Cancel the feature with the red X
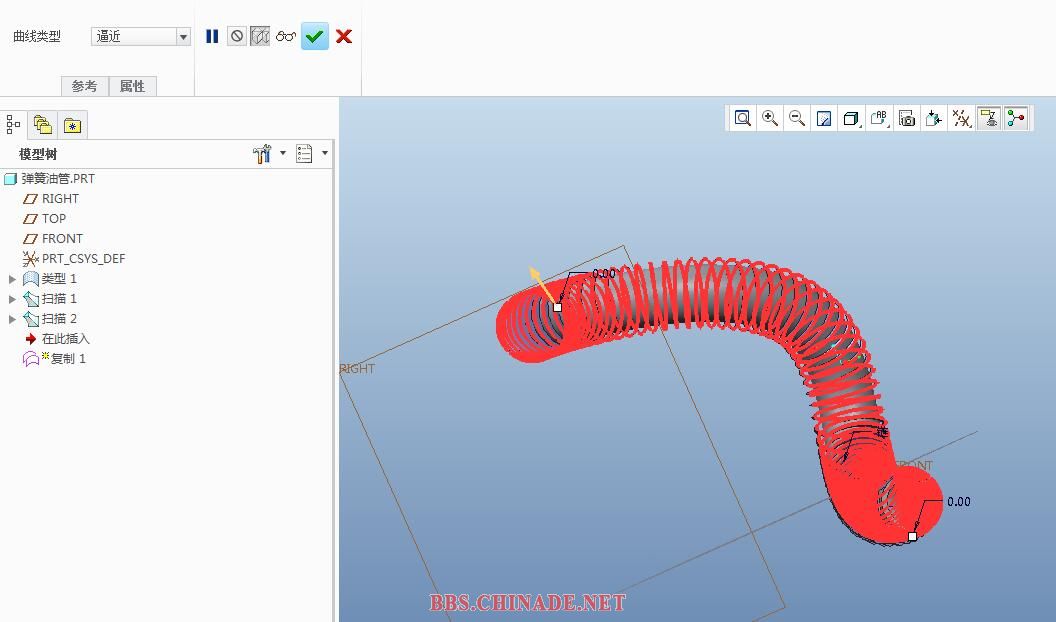This screenshot has height=622, width=1056. point(344,36)
